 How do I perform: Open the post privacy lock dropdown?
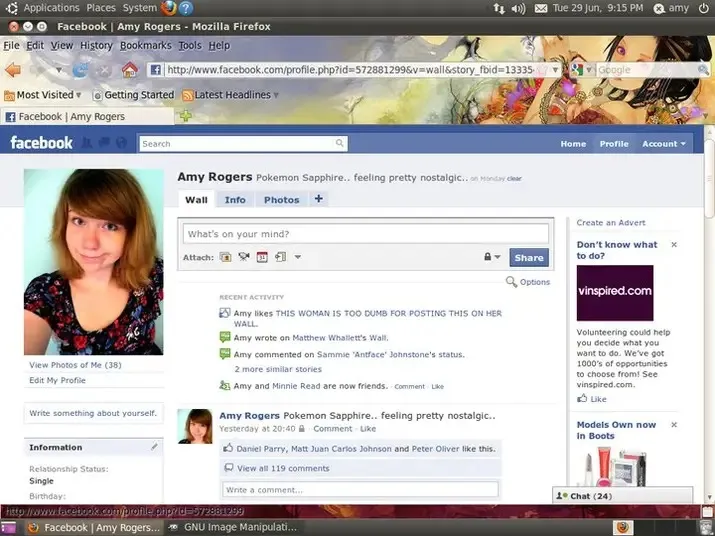pyautogui.click(x=492, y=257)
